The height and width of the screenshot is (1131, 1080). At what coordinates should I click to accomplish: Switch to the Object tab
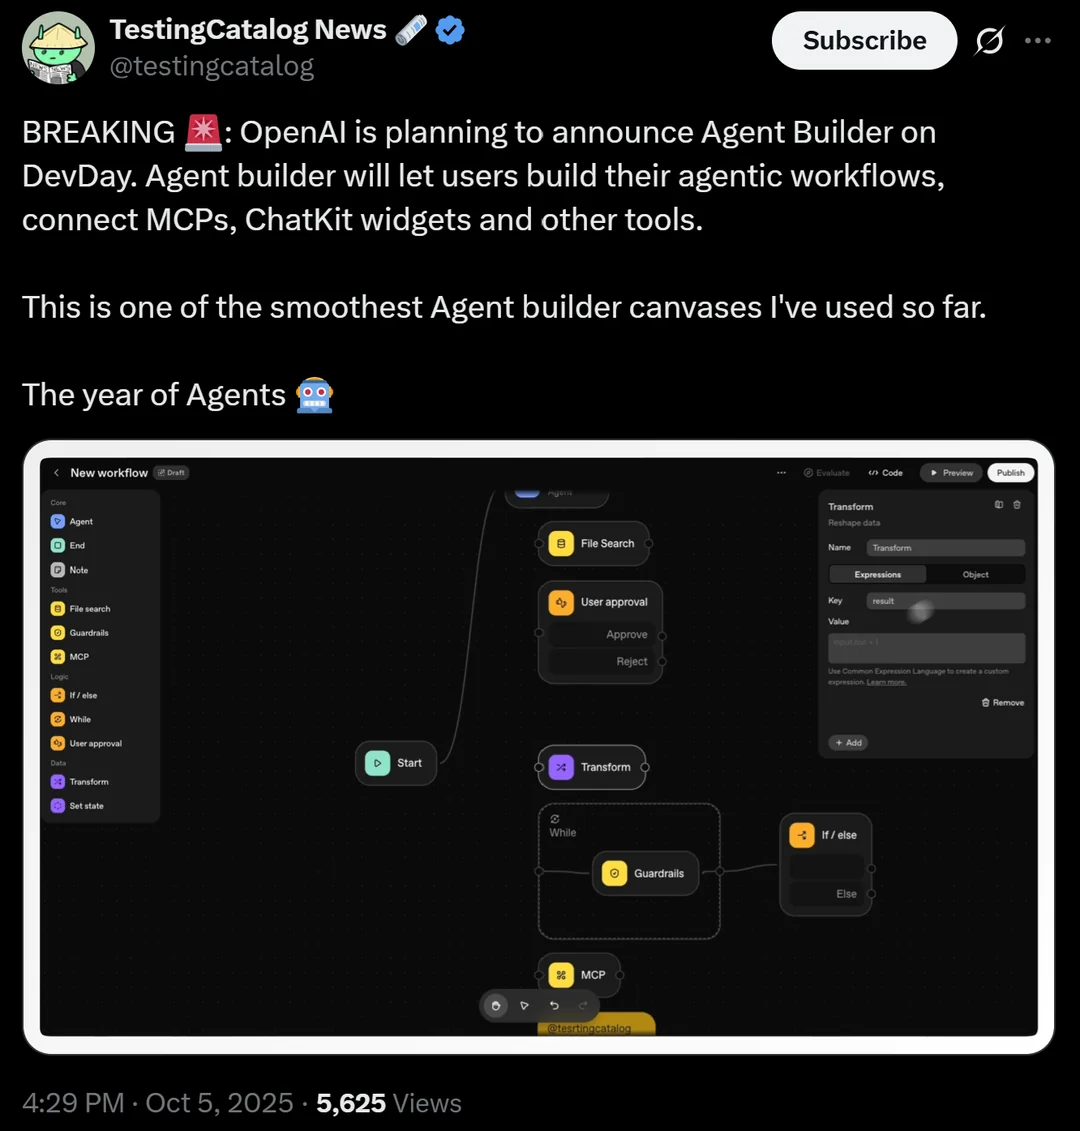click(x=975, y=574)
